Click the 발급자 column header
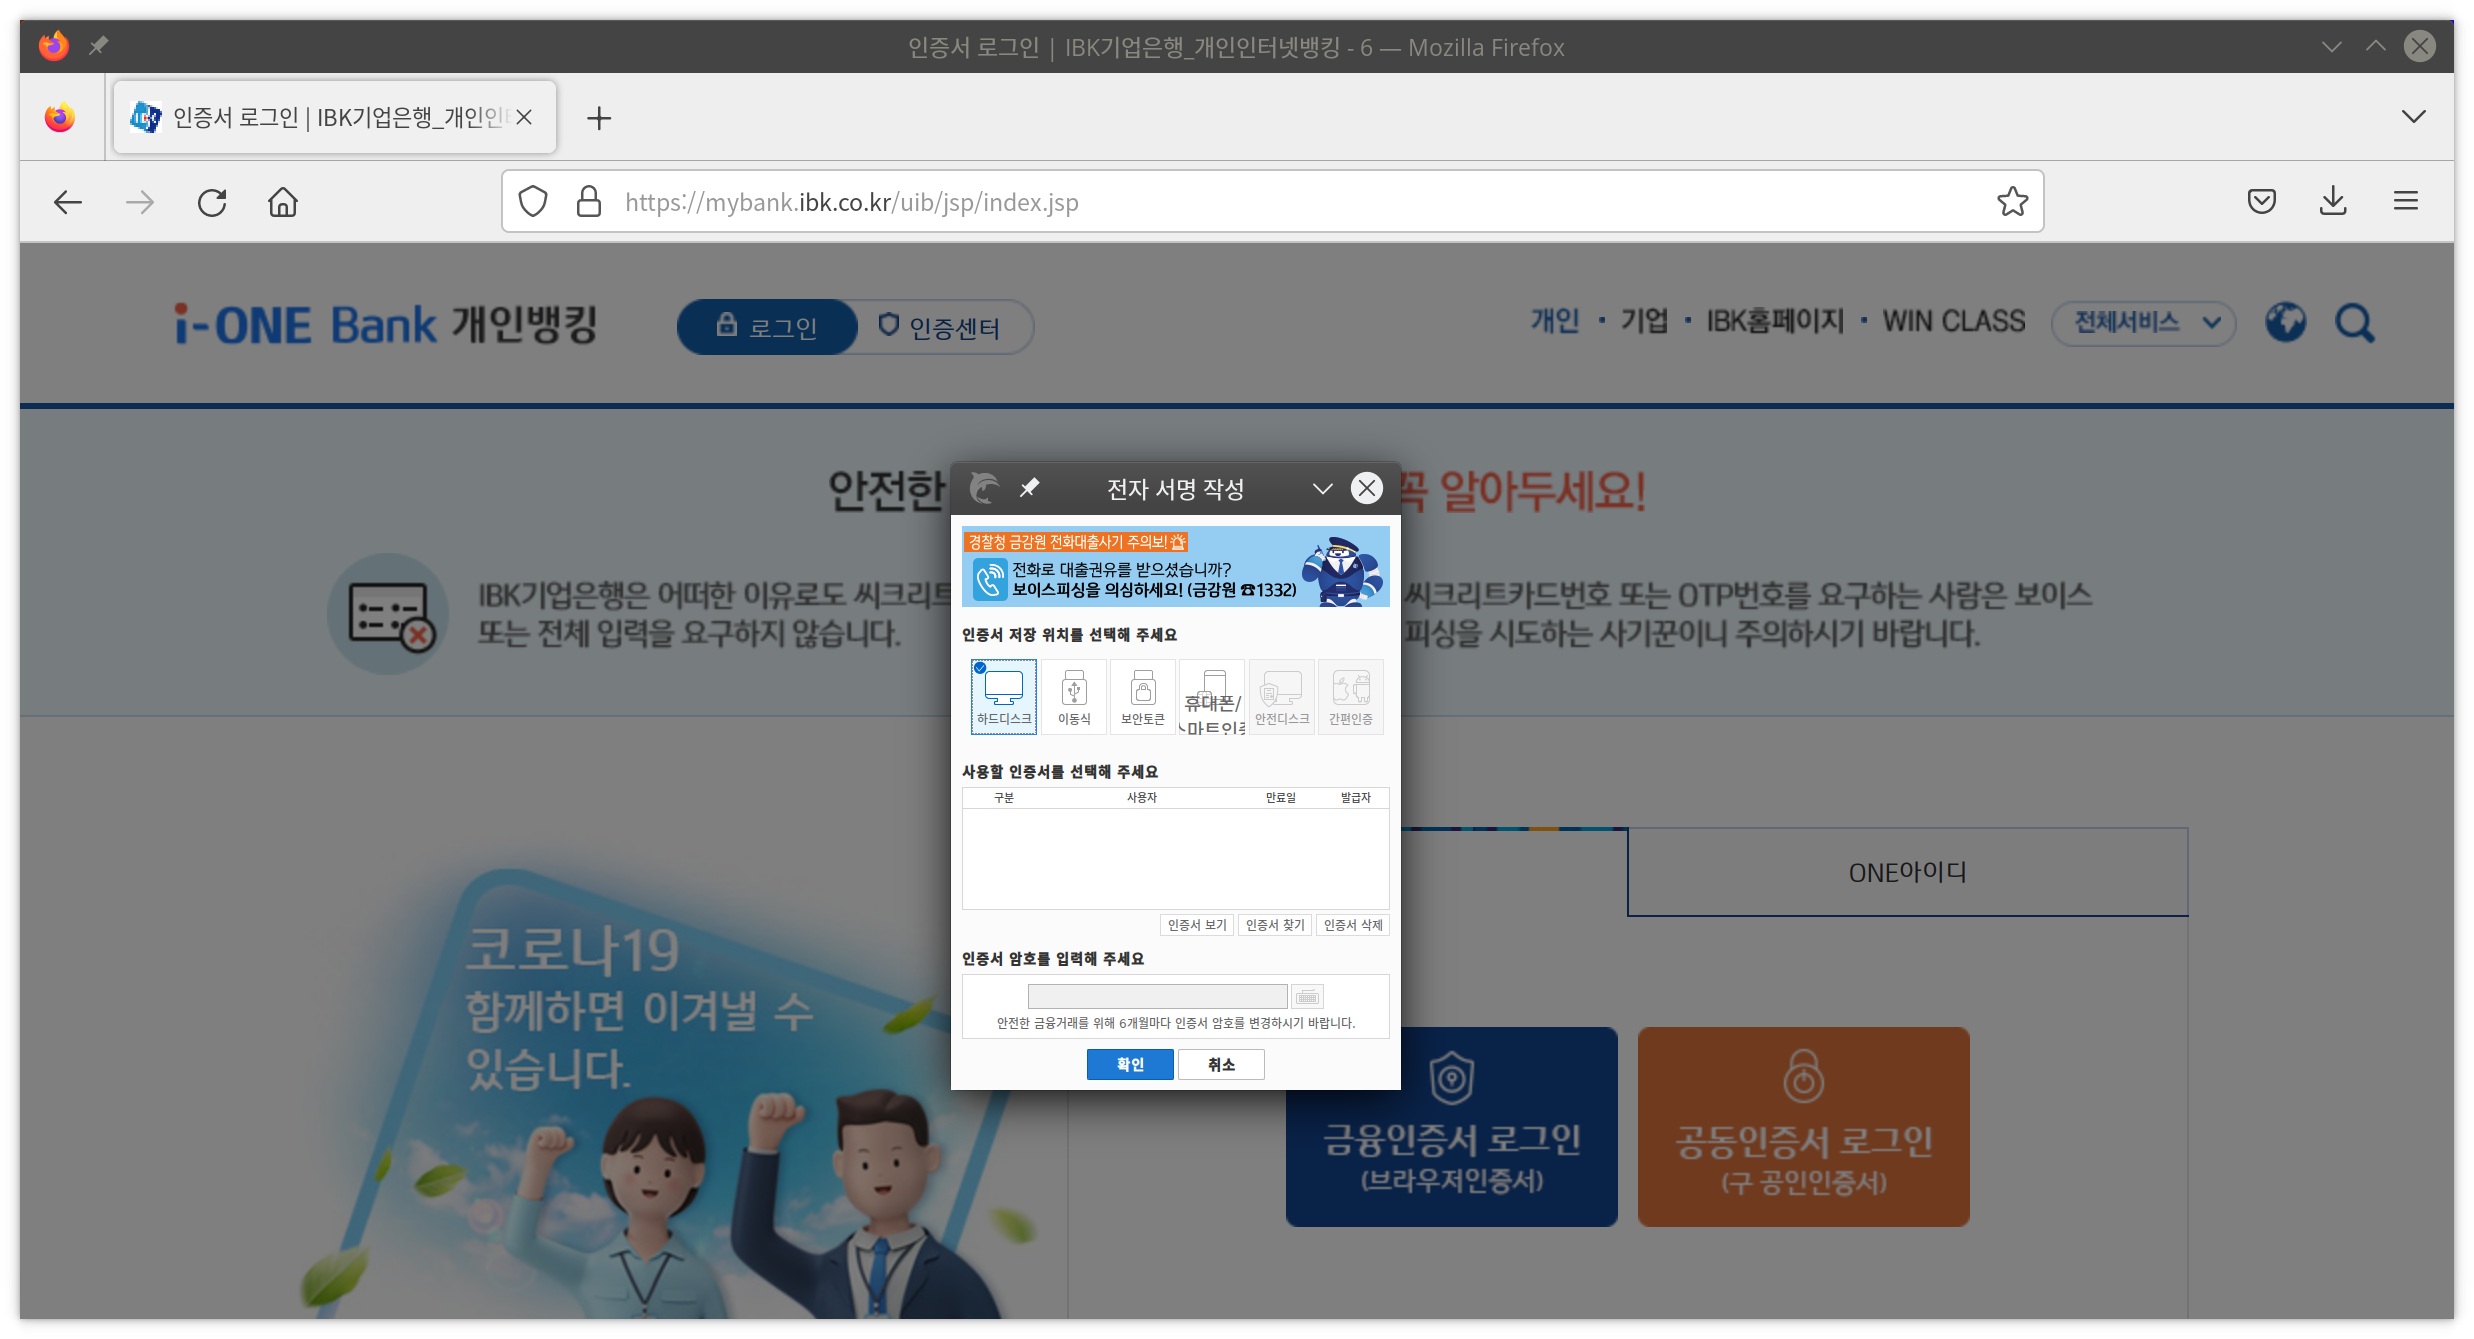The width and height of the screenshot is (2474, 1339). tap(1356, 797)
